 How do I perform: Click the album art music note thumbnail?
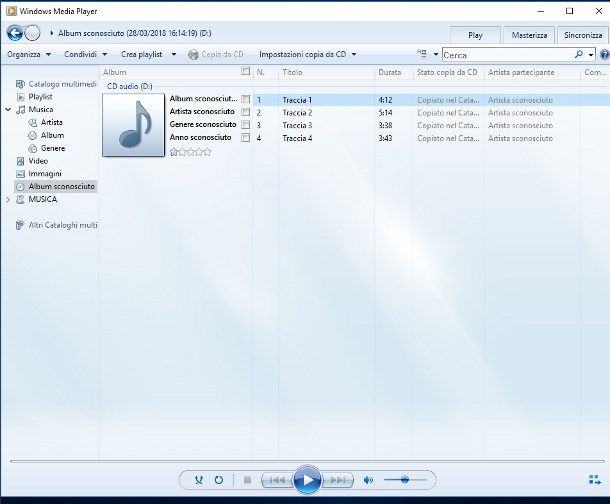pos(133,125)
